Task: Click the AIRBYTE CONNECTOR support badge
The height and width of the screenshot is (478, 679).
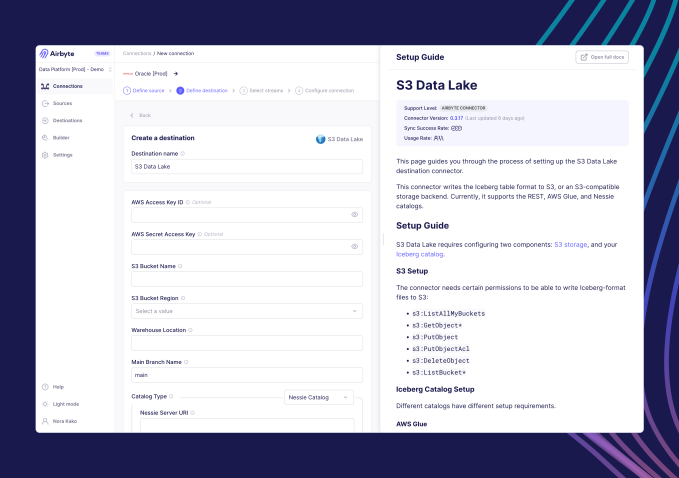Action: click(x=463, y=108)
